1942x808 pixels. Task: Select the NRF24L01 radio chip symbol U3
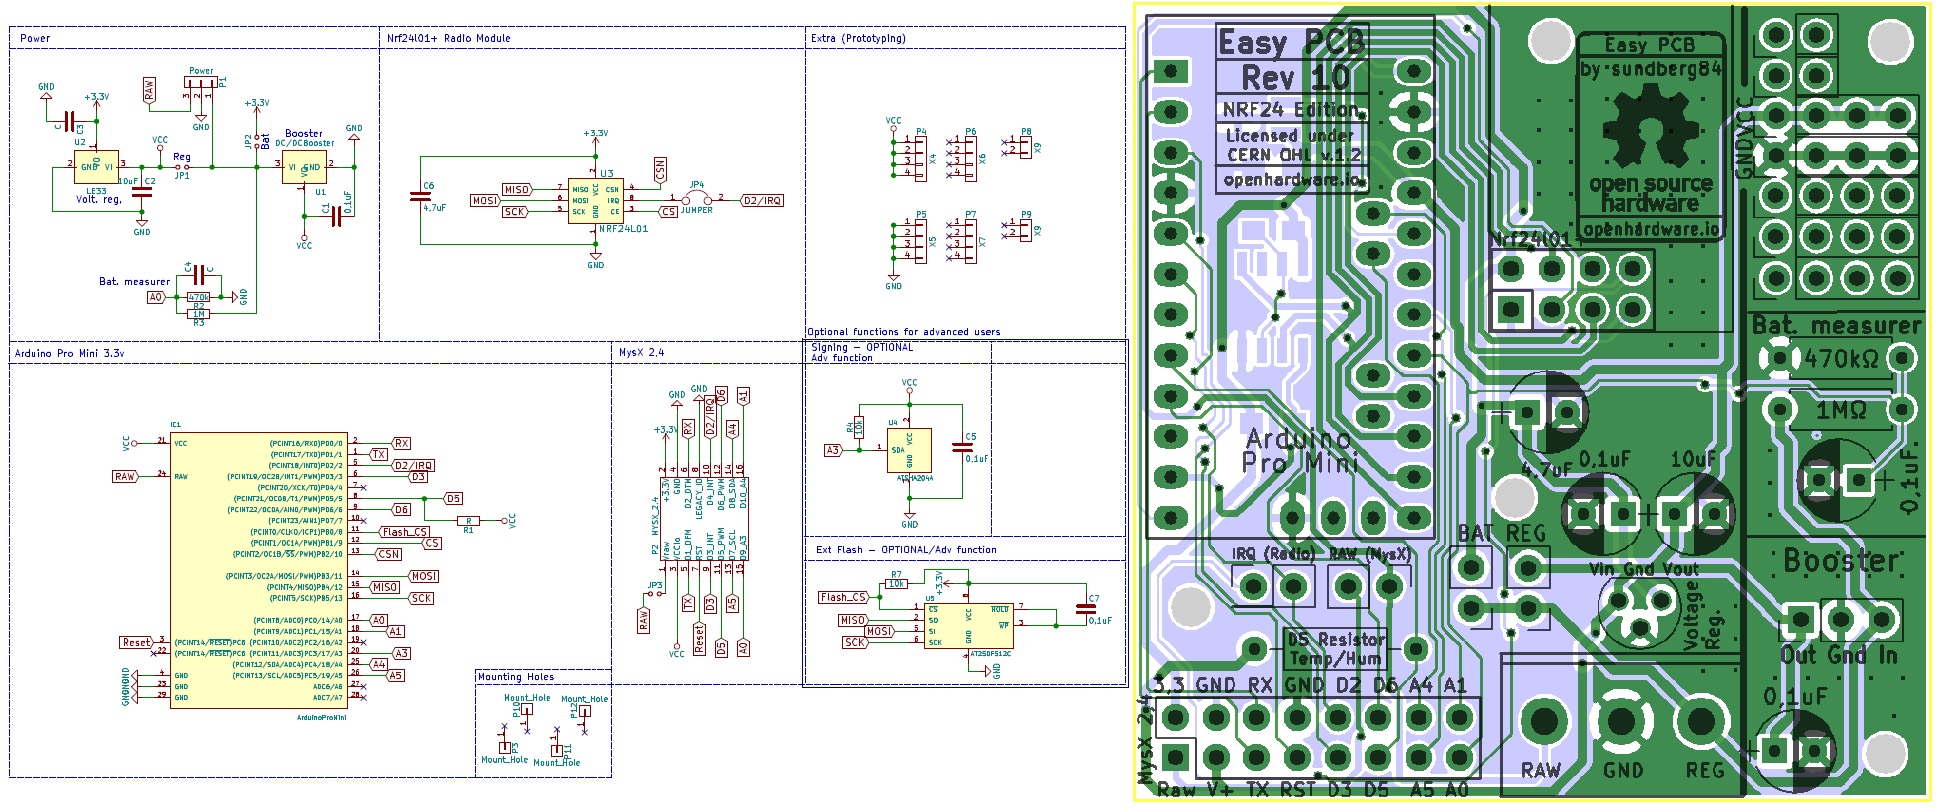(595, 201)
